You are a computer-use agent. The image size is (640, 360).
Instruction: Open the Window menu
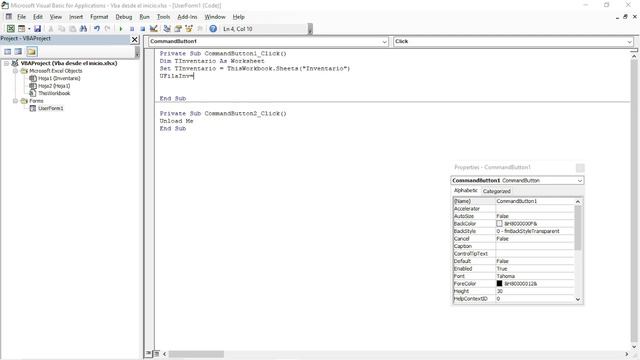215,17
